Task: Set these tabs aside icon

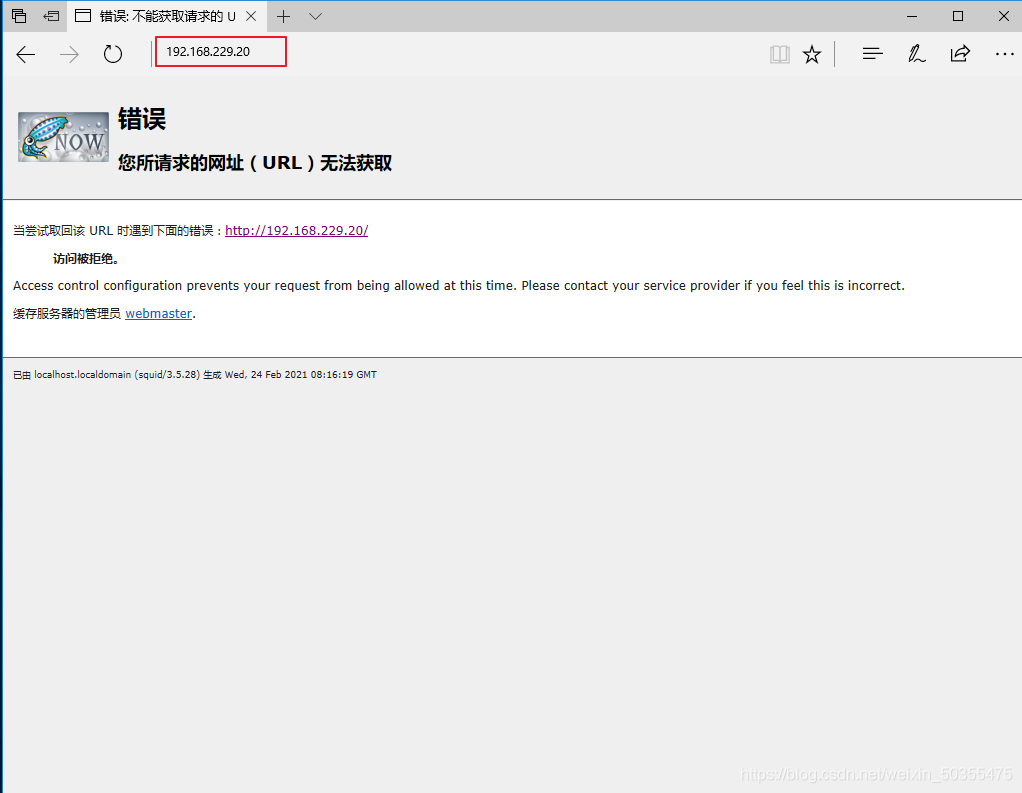Action: coord(51,16)
